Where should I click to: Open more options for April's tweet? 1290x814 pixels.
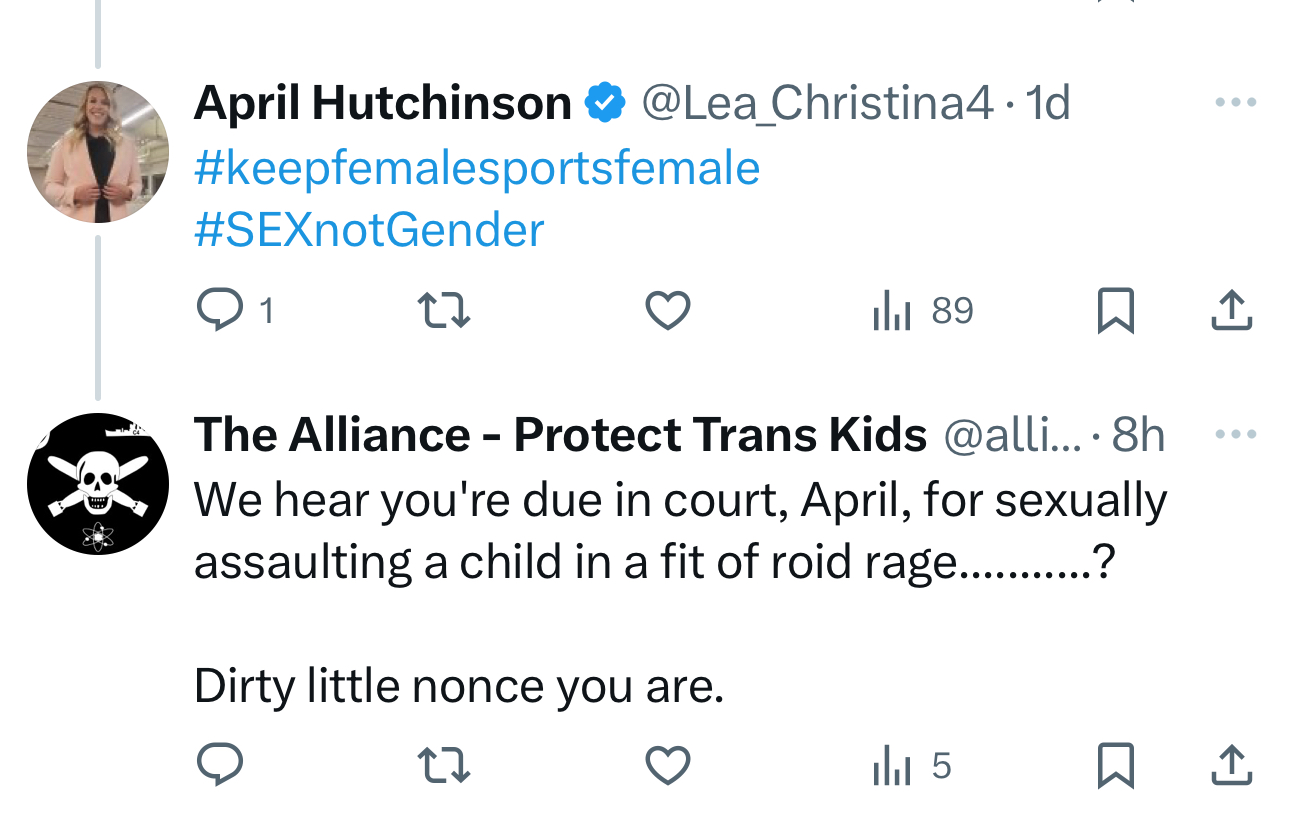(x=1235, y=102)
